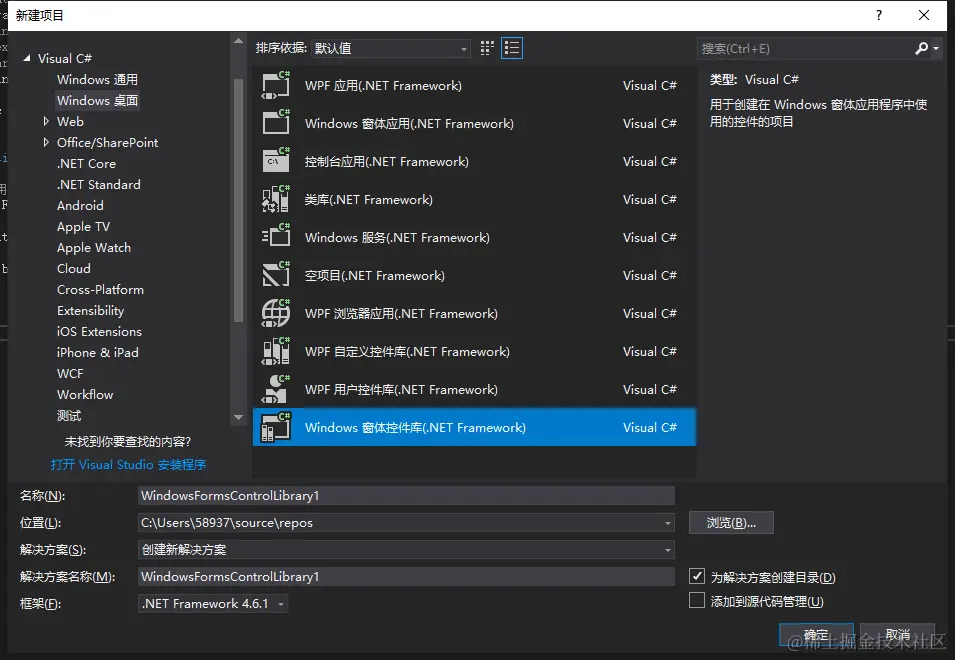
Task: Open the 位置 path dropdown
Action: coord(668,523)
